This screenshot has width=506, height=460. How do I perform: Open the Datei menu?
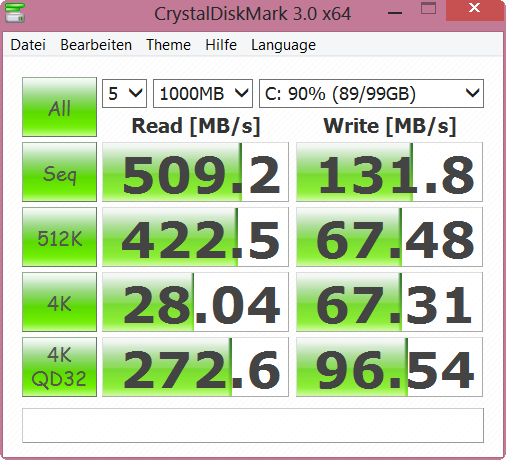[28, 45]
